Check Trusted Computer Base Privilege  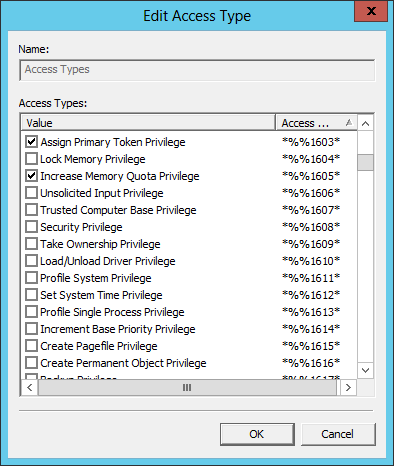tap(31, 210)
